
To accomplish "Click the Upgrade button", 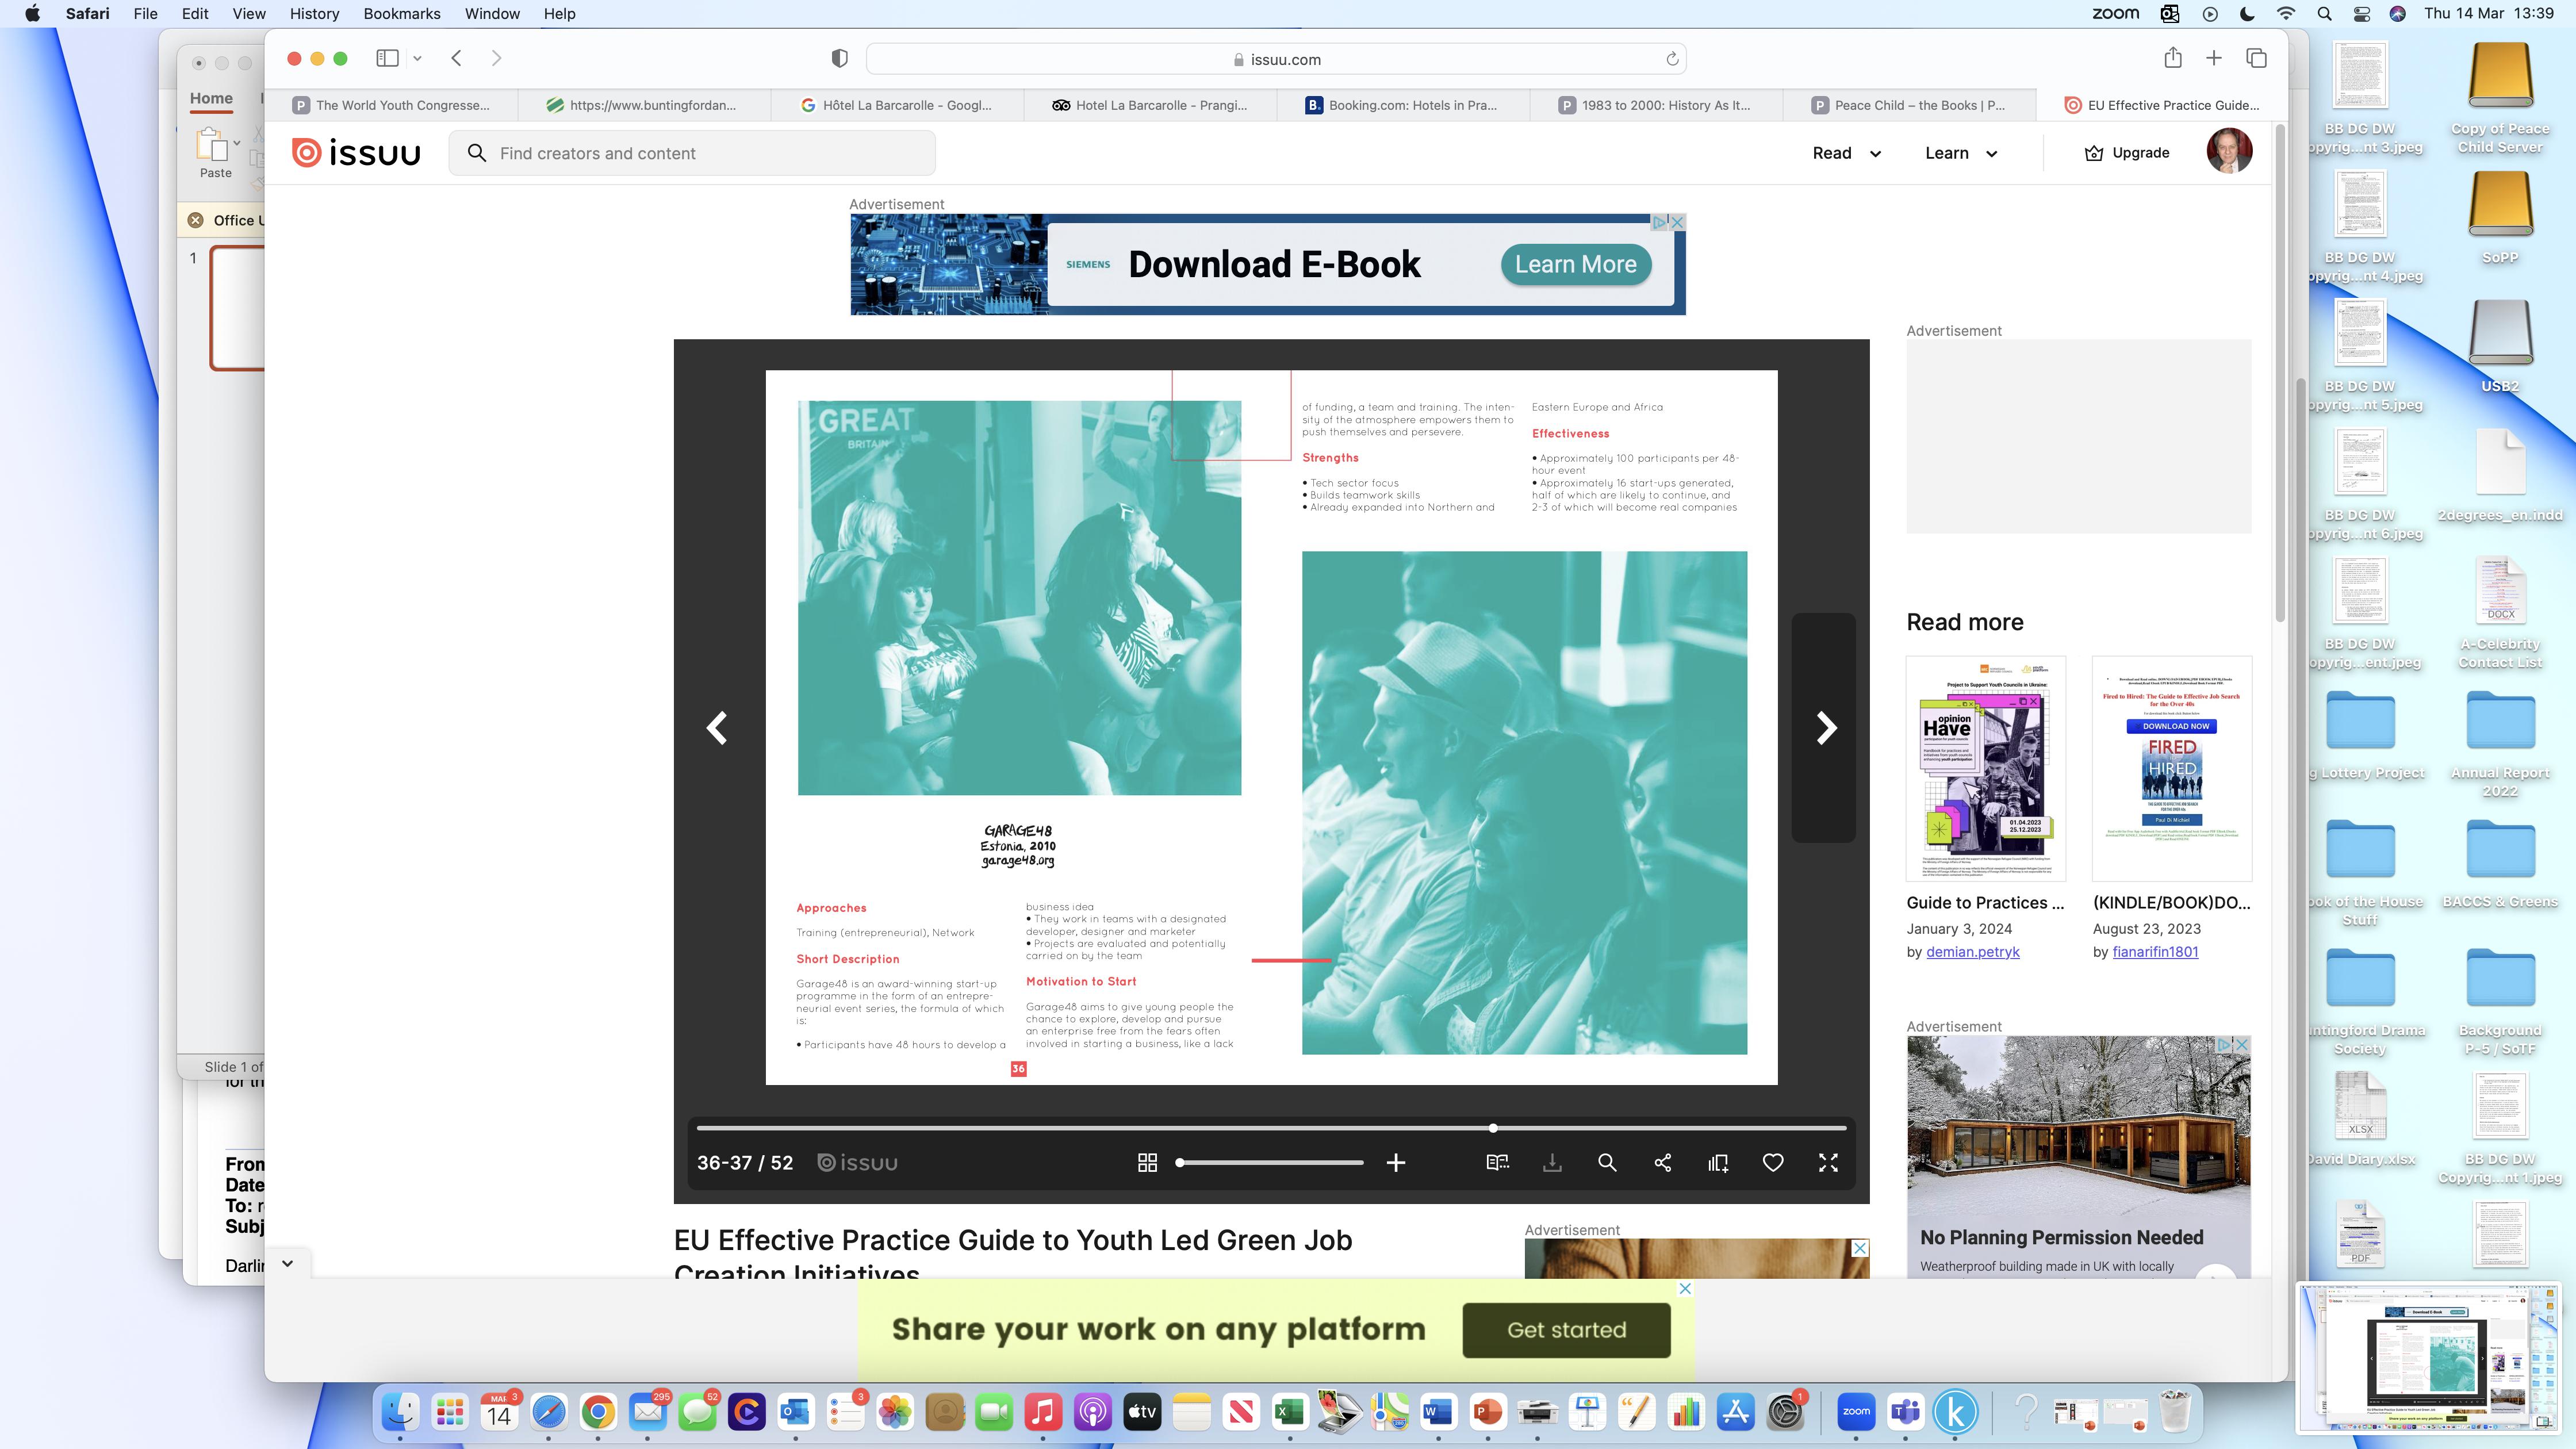I will (2127, 153).
